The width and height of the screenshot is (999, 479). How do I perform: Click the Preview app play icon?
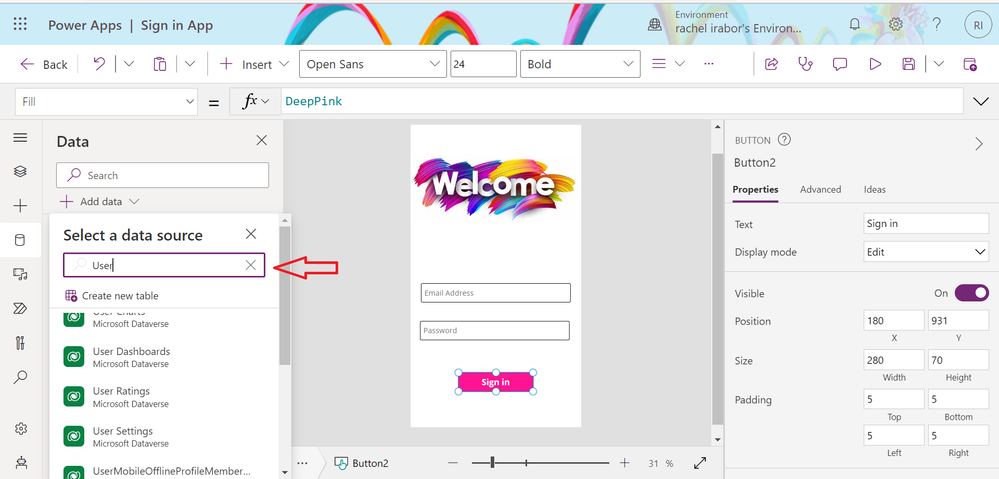click(875, 64)
